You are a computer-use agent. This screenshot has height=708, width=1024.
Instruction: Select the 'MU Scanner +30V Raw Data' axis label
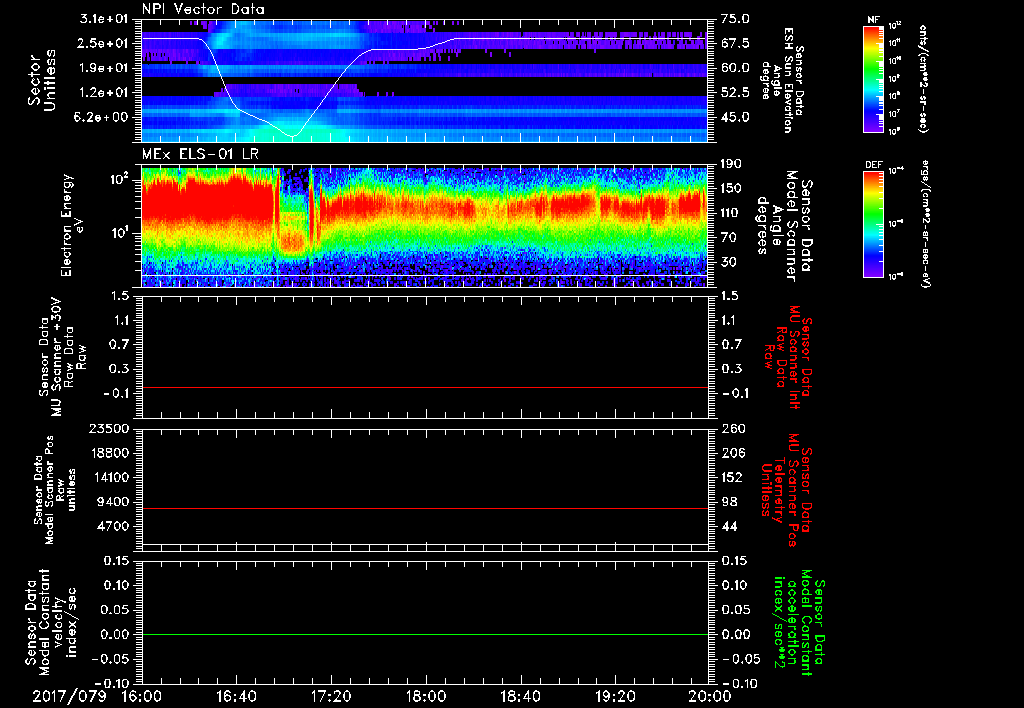click(x=61, y=357)
